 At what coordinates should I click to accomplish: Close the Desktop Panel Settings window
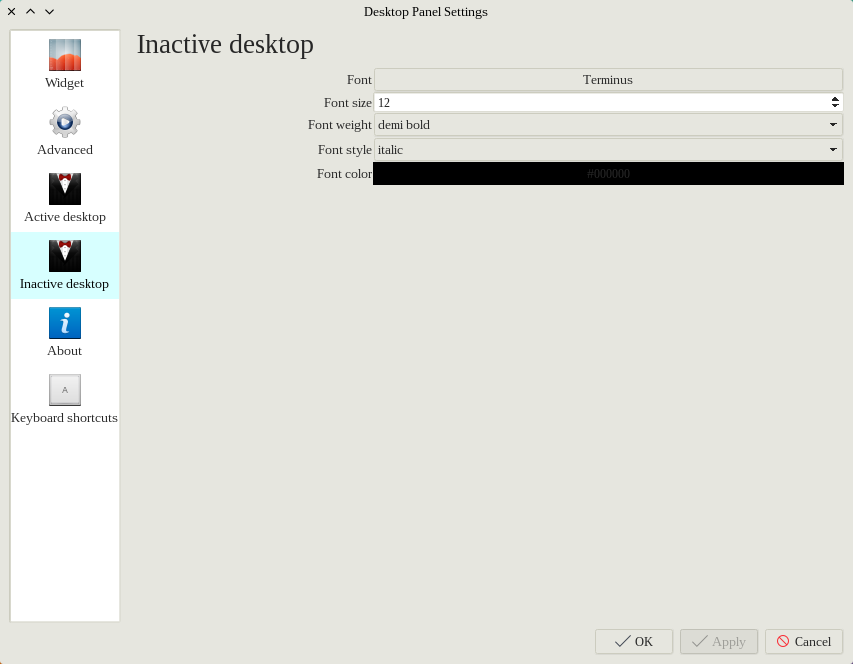(x=12, y=12)
